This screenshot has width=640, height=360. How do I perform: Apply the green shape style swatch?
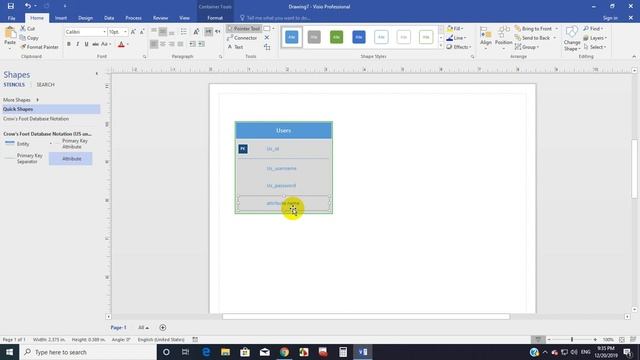[336, 37]
